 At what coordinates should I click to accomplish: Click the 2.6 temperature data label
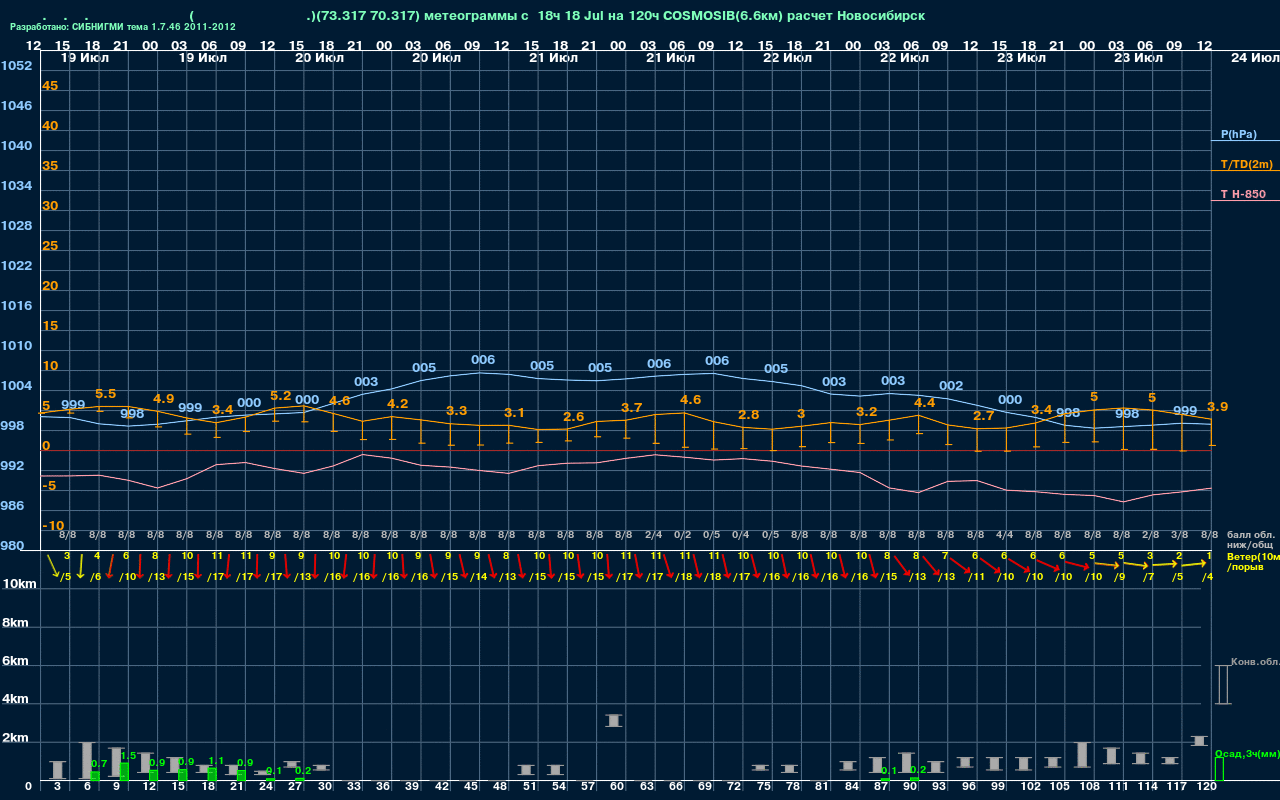[573, 417]
